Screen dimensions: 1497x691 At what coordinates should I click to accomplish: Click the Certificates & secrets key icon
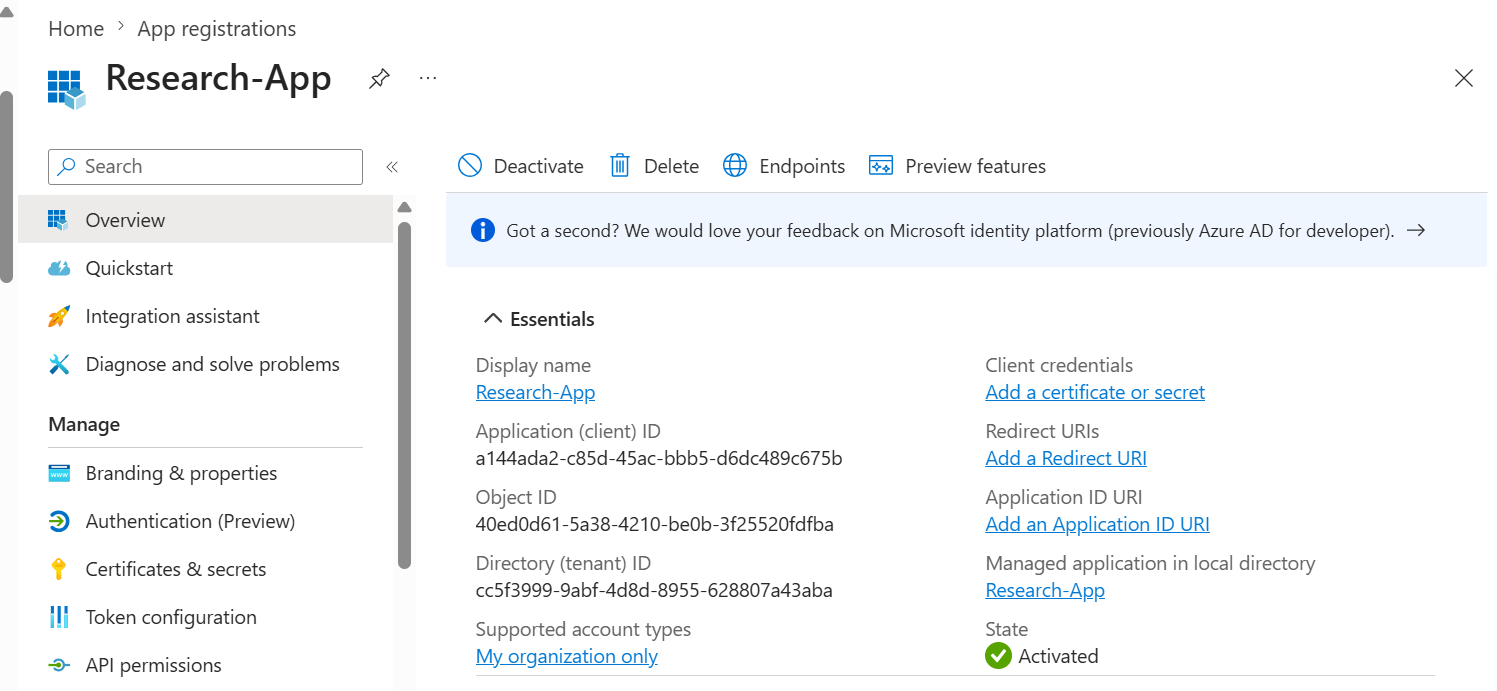59,569
